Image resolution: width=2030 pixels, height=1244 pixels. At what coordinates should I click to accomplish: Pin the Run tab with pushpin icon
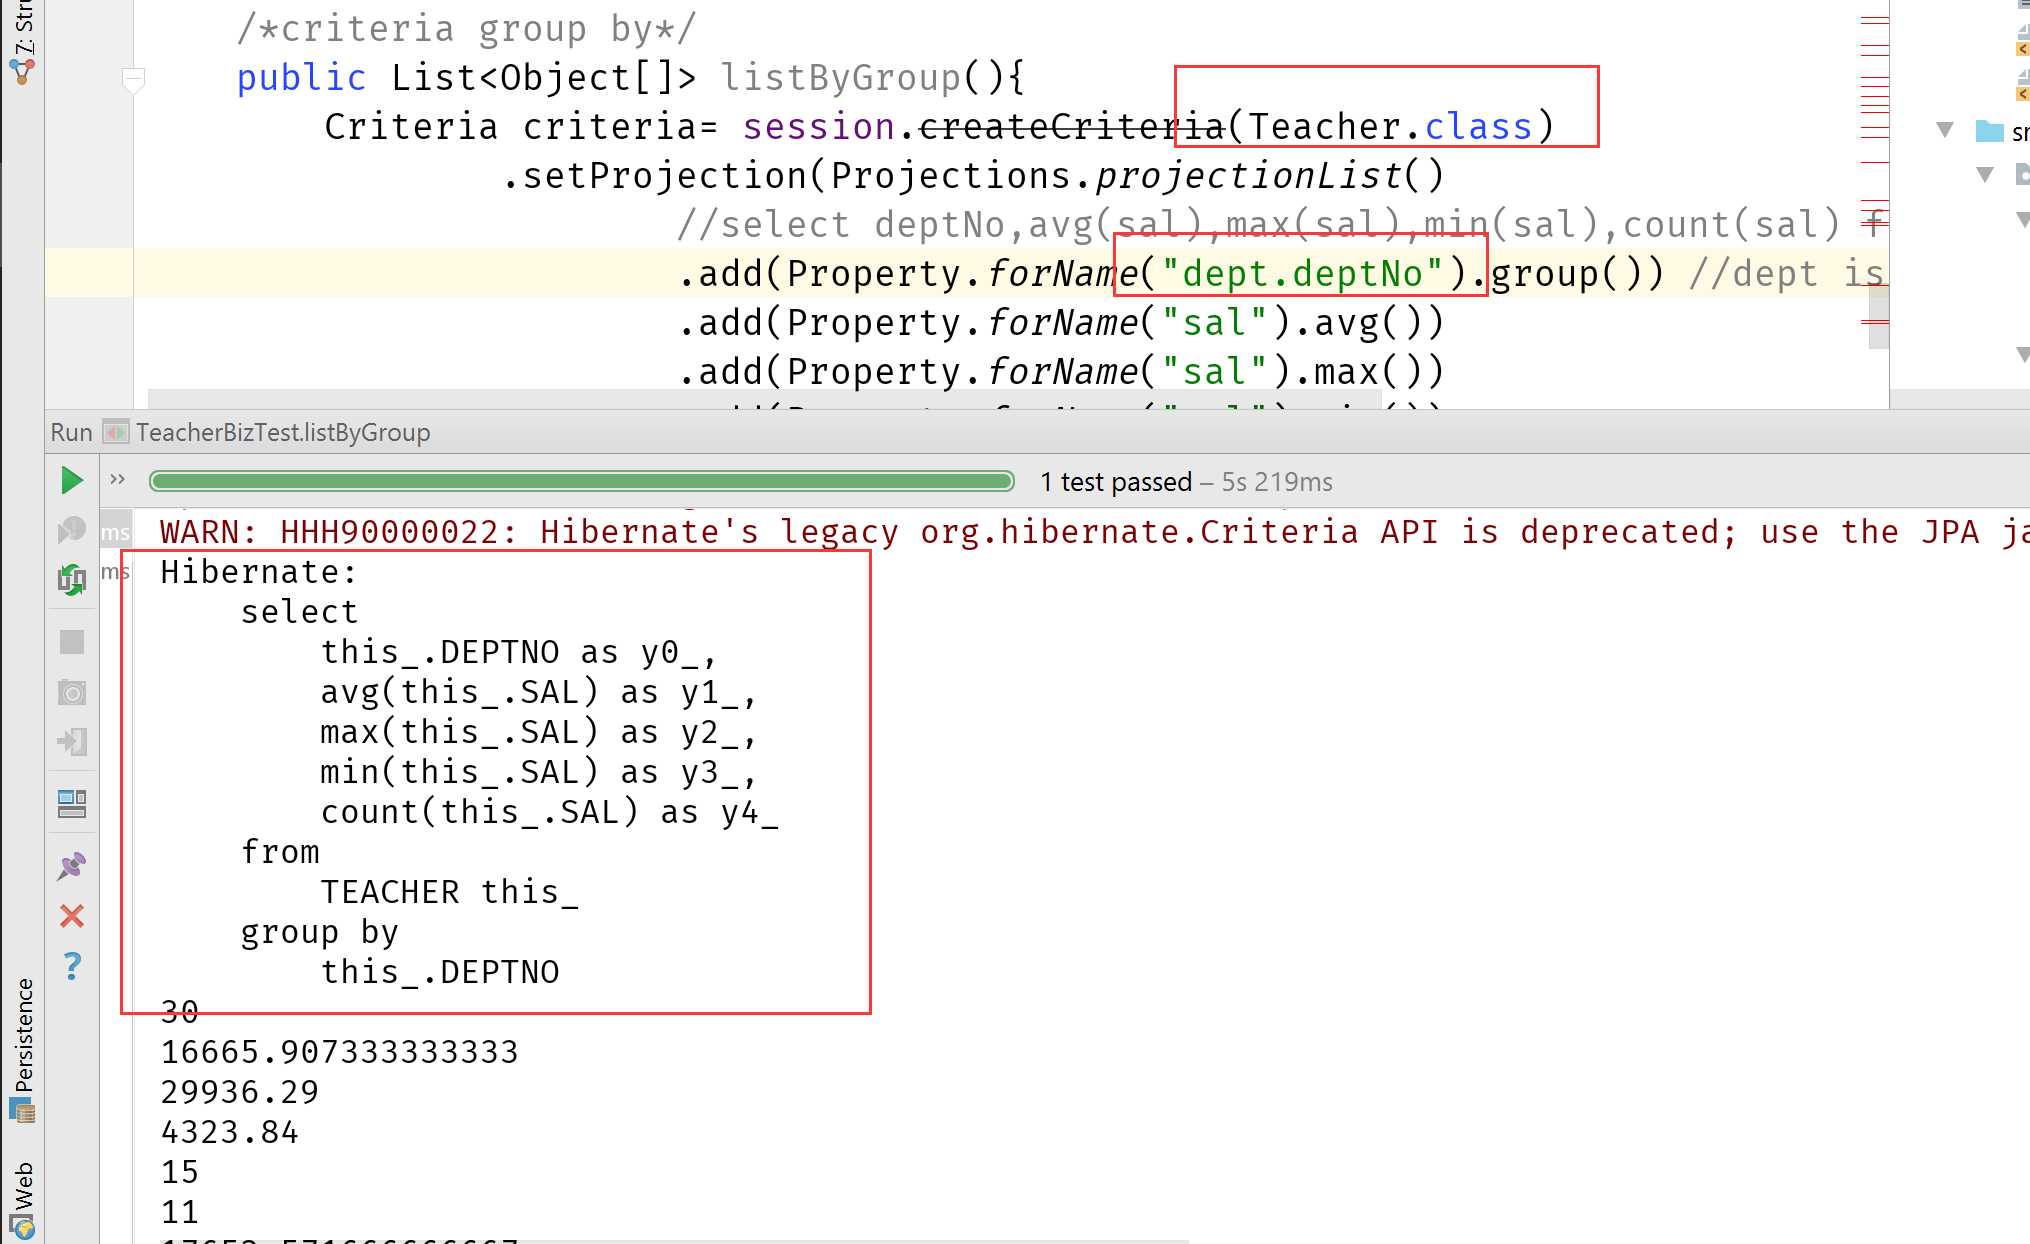(x=72, y=866)
